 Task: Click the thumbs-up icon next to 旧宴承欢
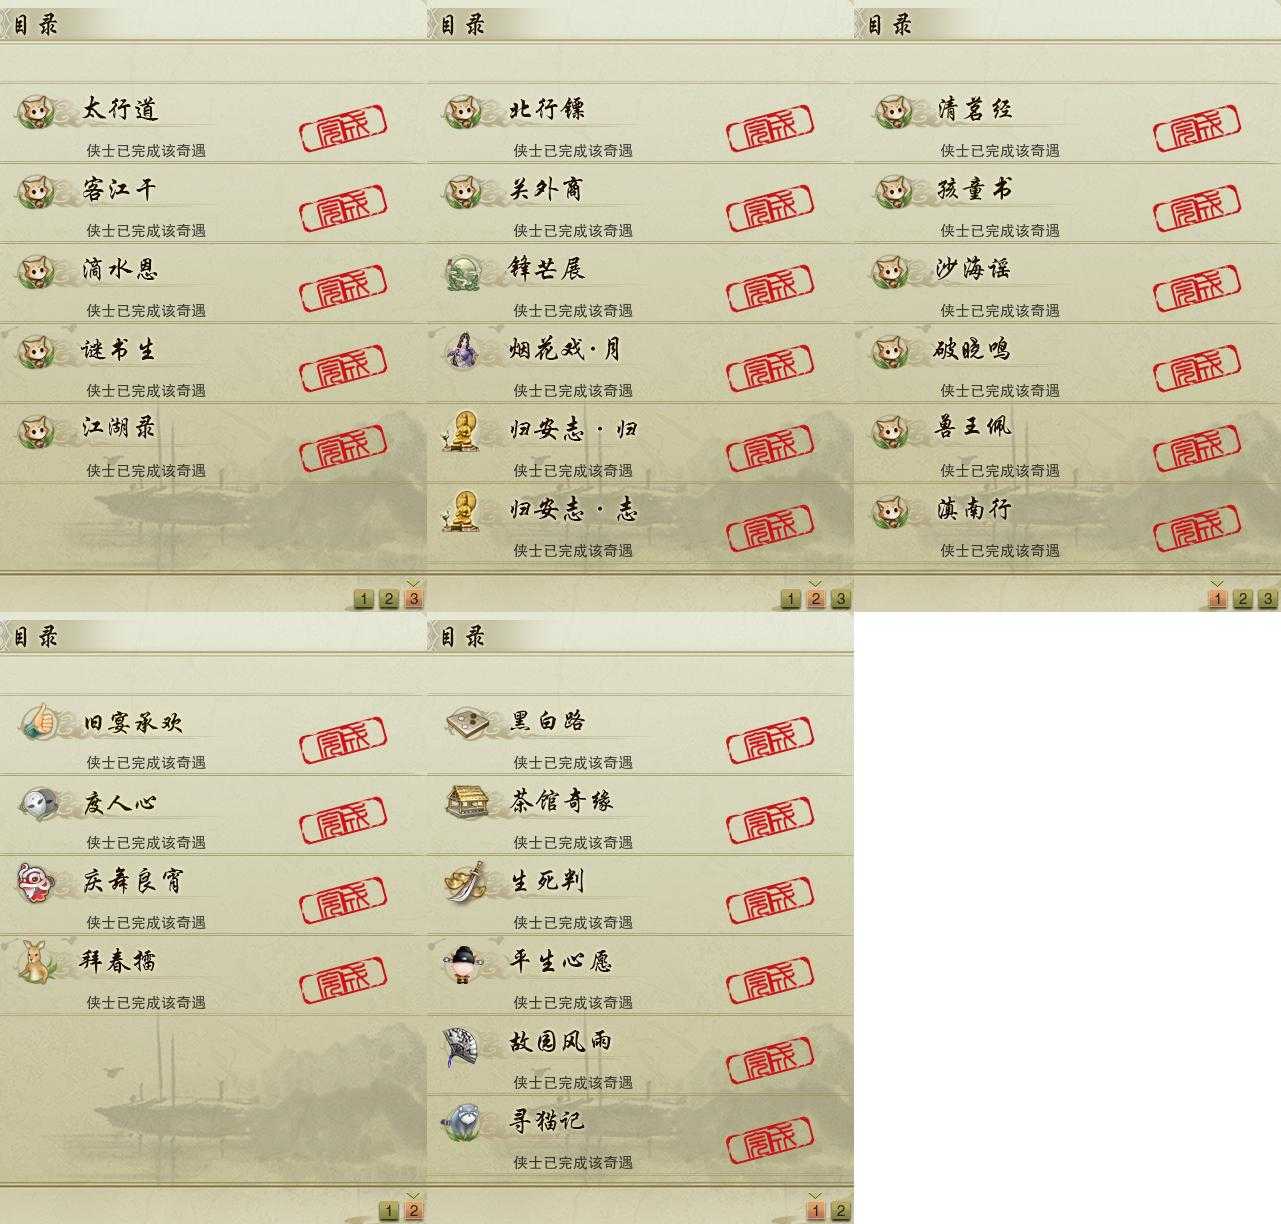point(36,722)
